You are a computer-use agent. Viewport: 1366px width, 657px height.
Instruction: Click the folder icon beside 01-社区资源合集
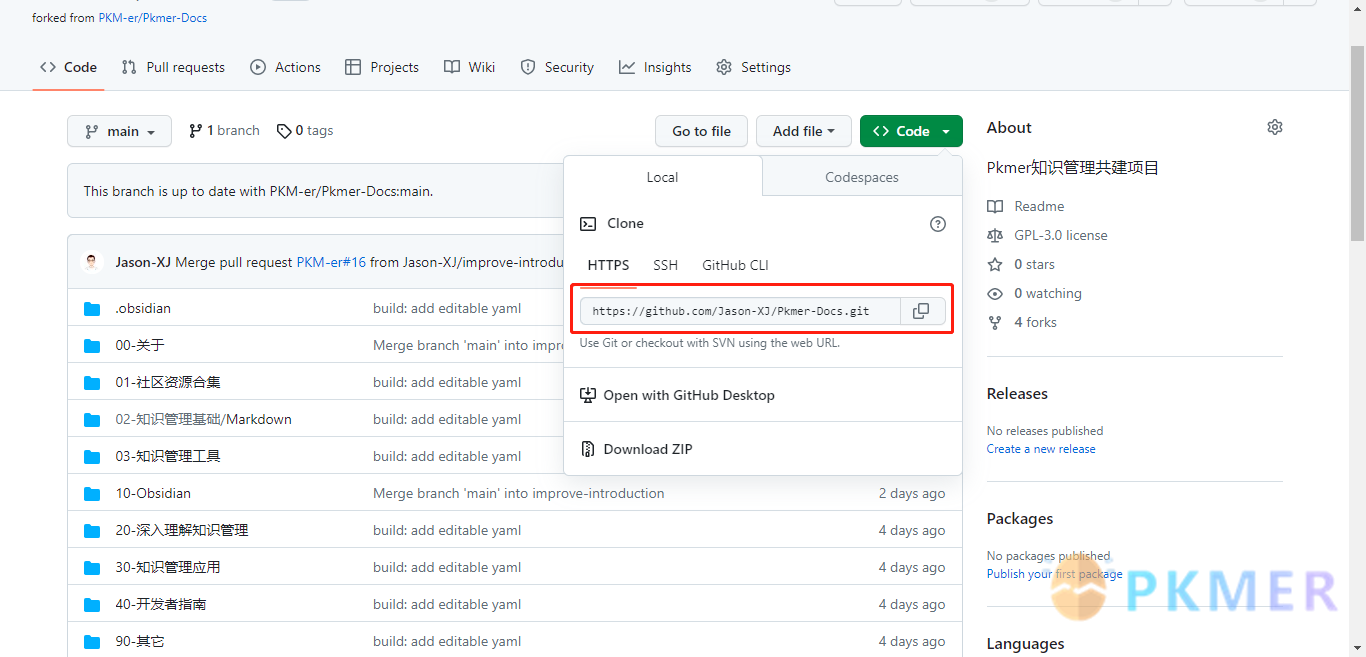[x=92, y=382]
